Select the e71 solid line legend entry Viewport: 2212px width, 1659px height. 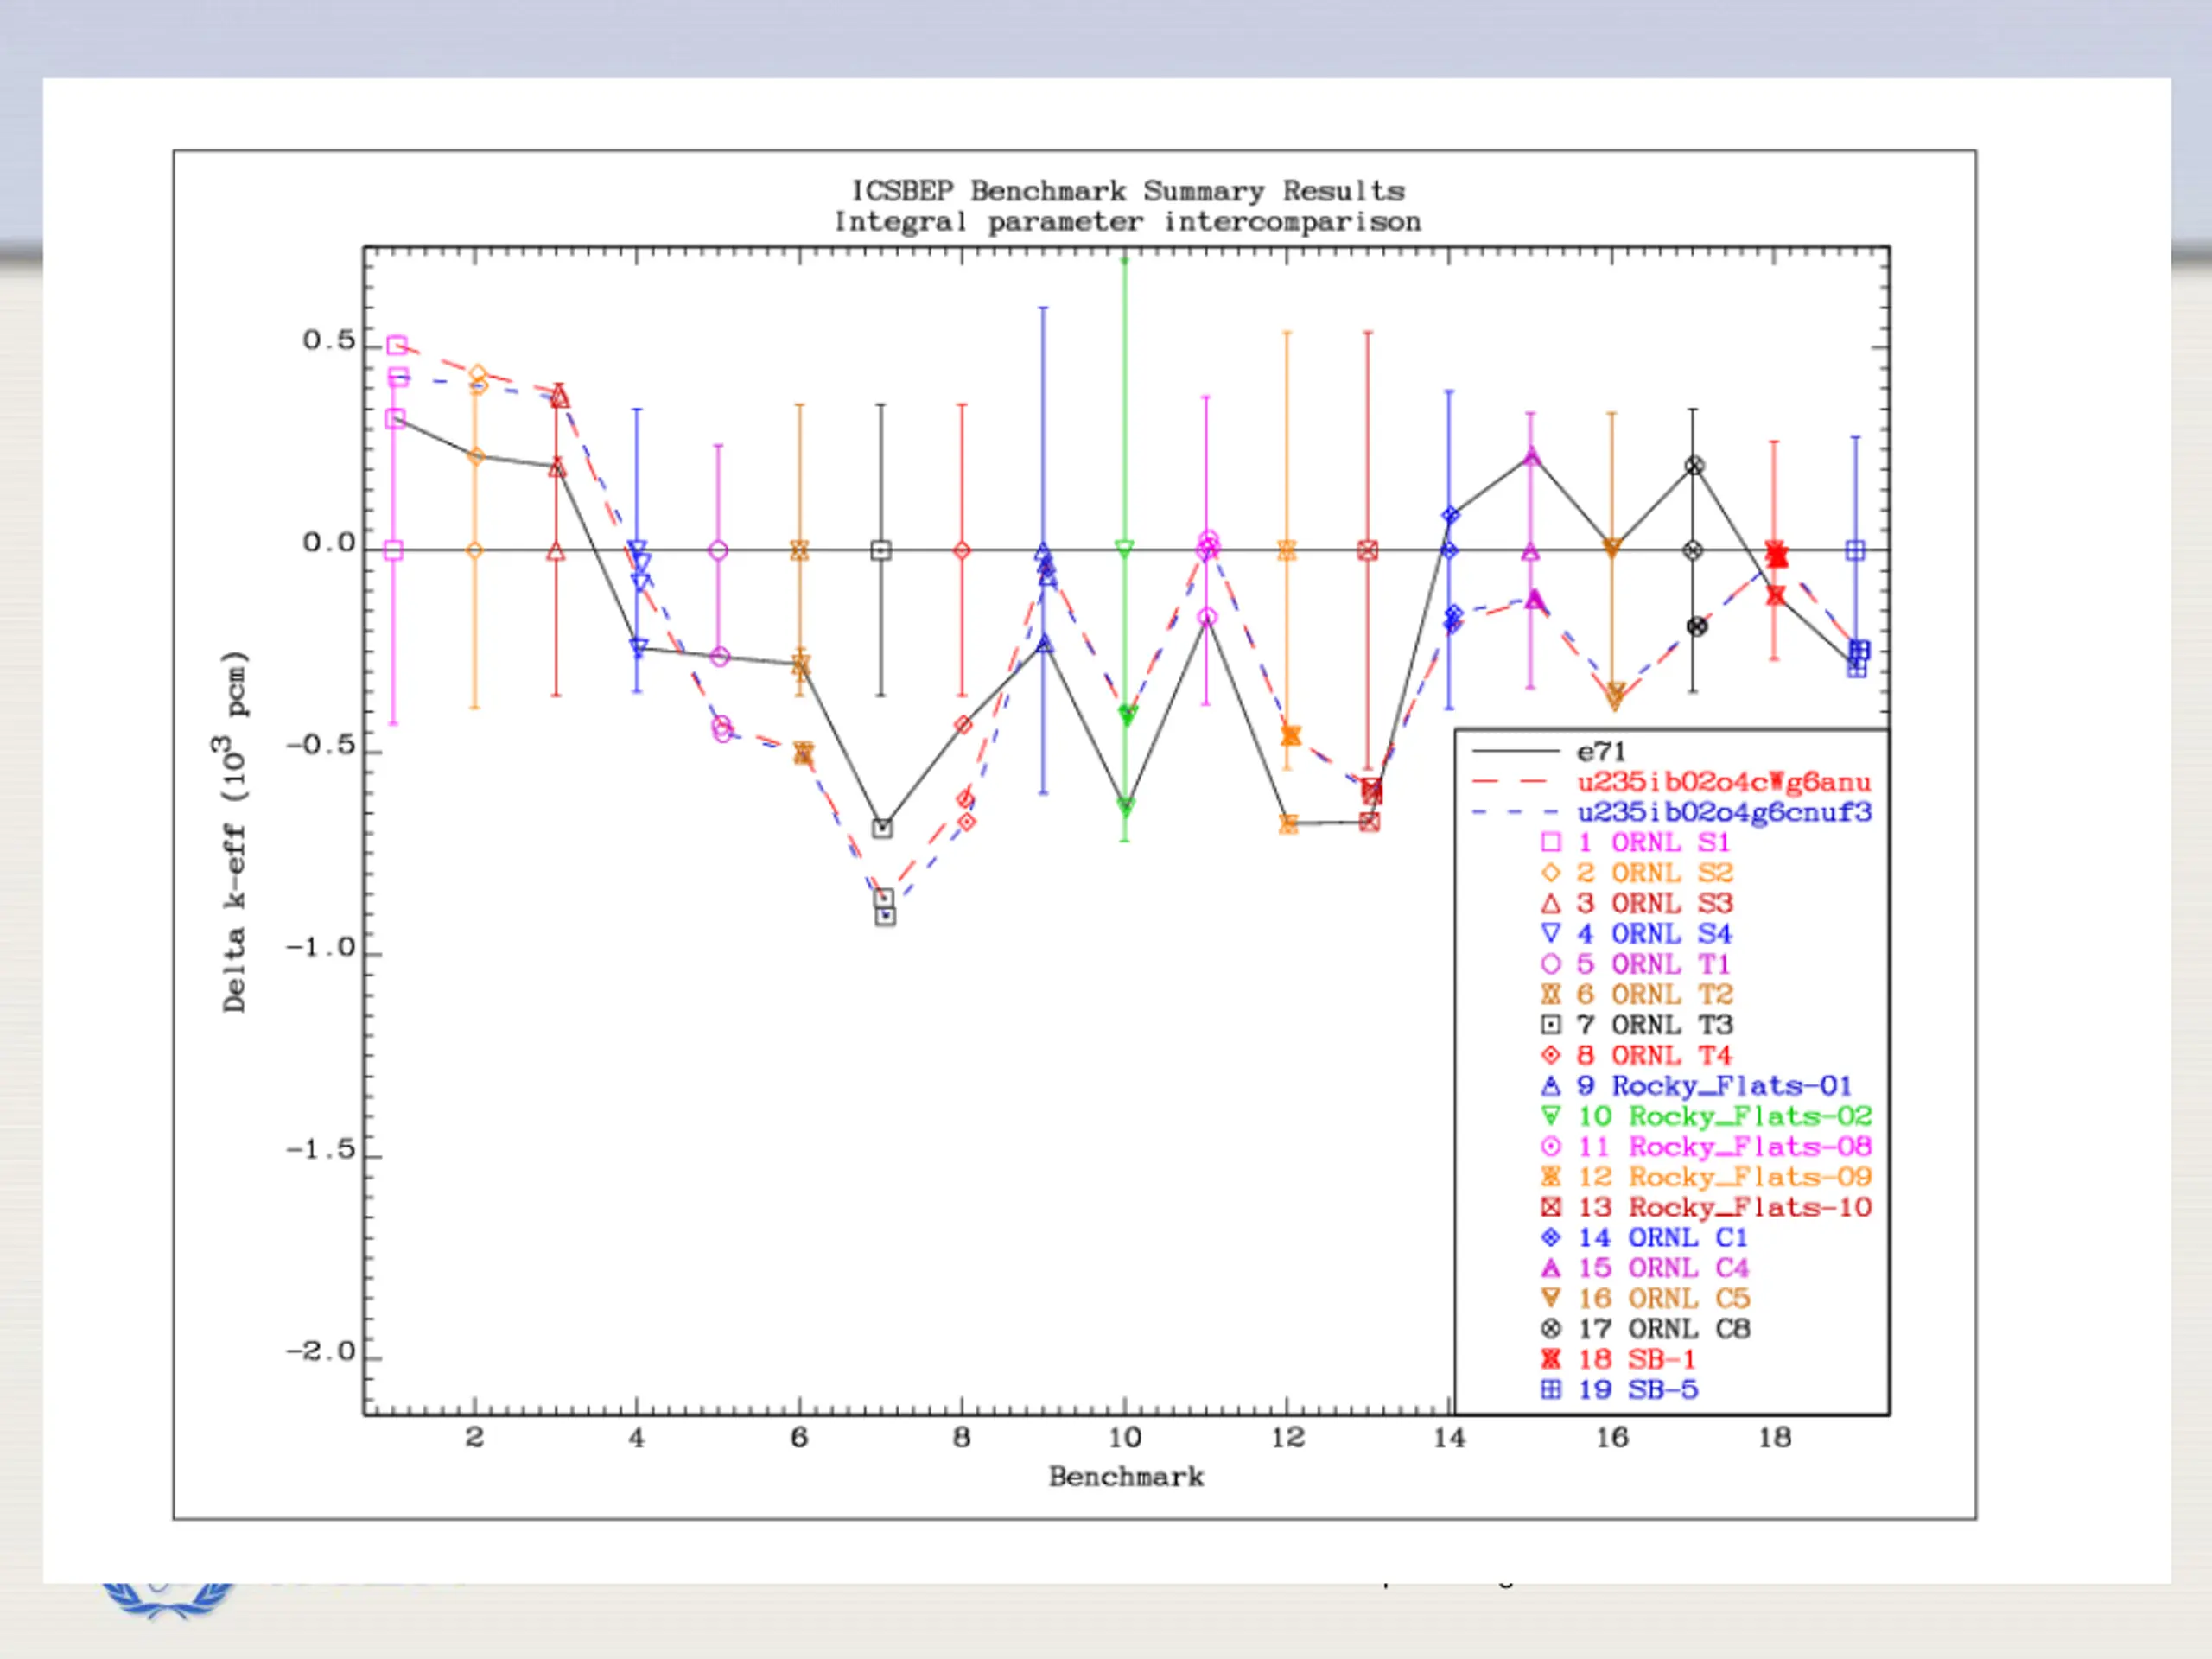coord(1550,751)
